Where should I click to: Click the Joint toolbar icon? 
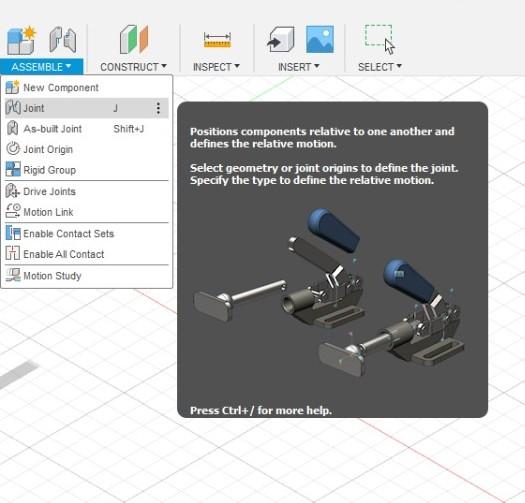pyautogui.click(x=63, y=40)
